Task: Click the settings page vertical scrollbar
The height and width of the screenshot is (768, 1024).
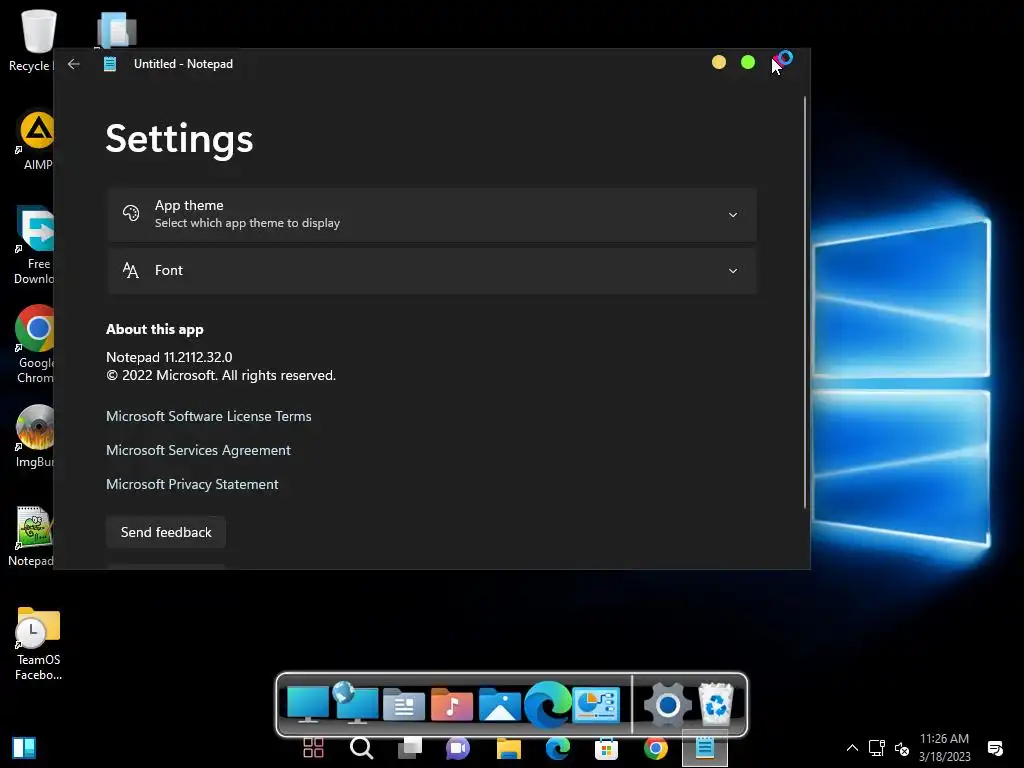Action: coord(805,302)
